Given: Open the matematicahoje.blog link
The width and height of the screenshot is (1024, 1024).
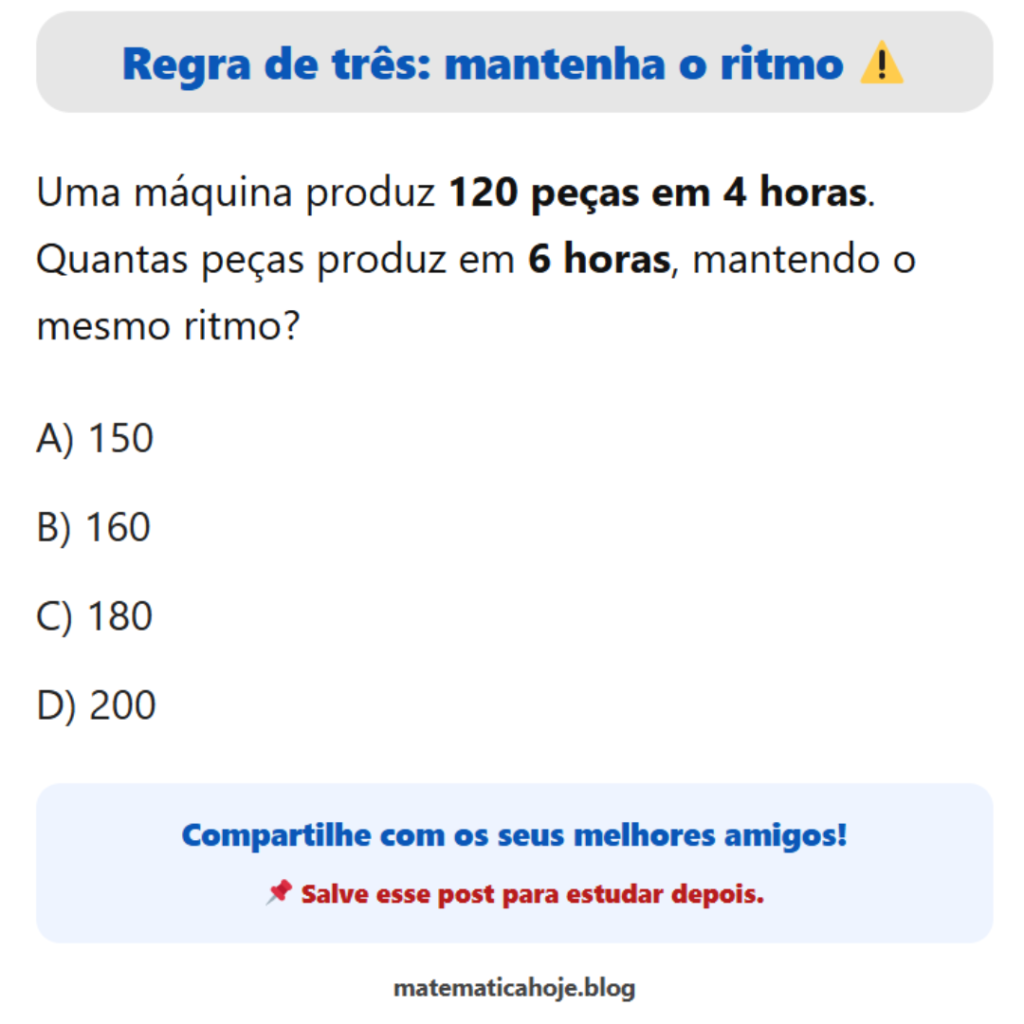Looking at the screenshot, I should coord(514,988).
